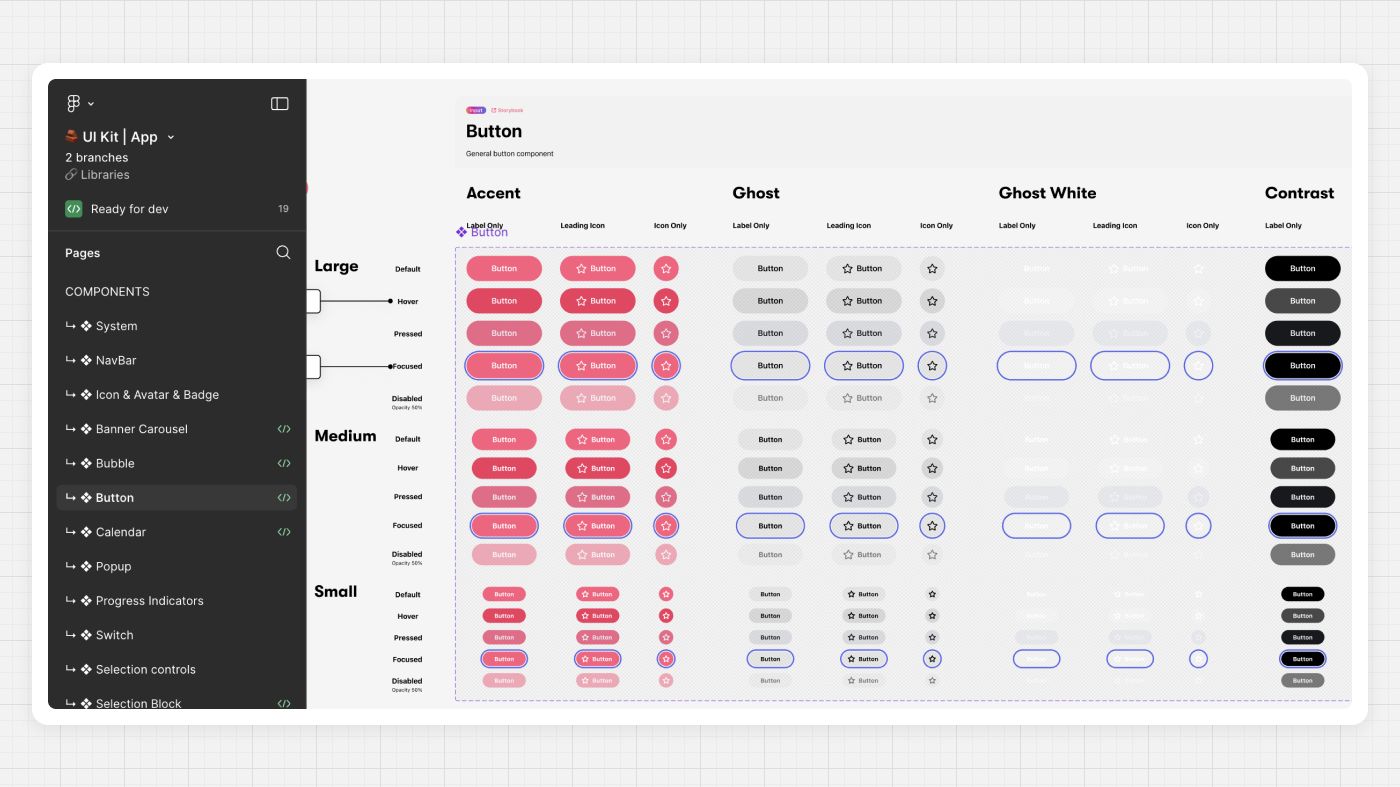Screen dimensions: 1400x787
Task: Click the Large Accent Default star icon button
Action: 666,268
